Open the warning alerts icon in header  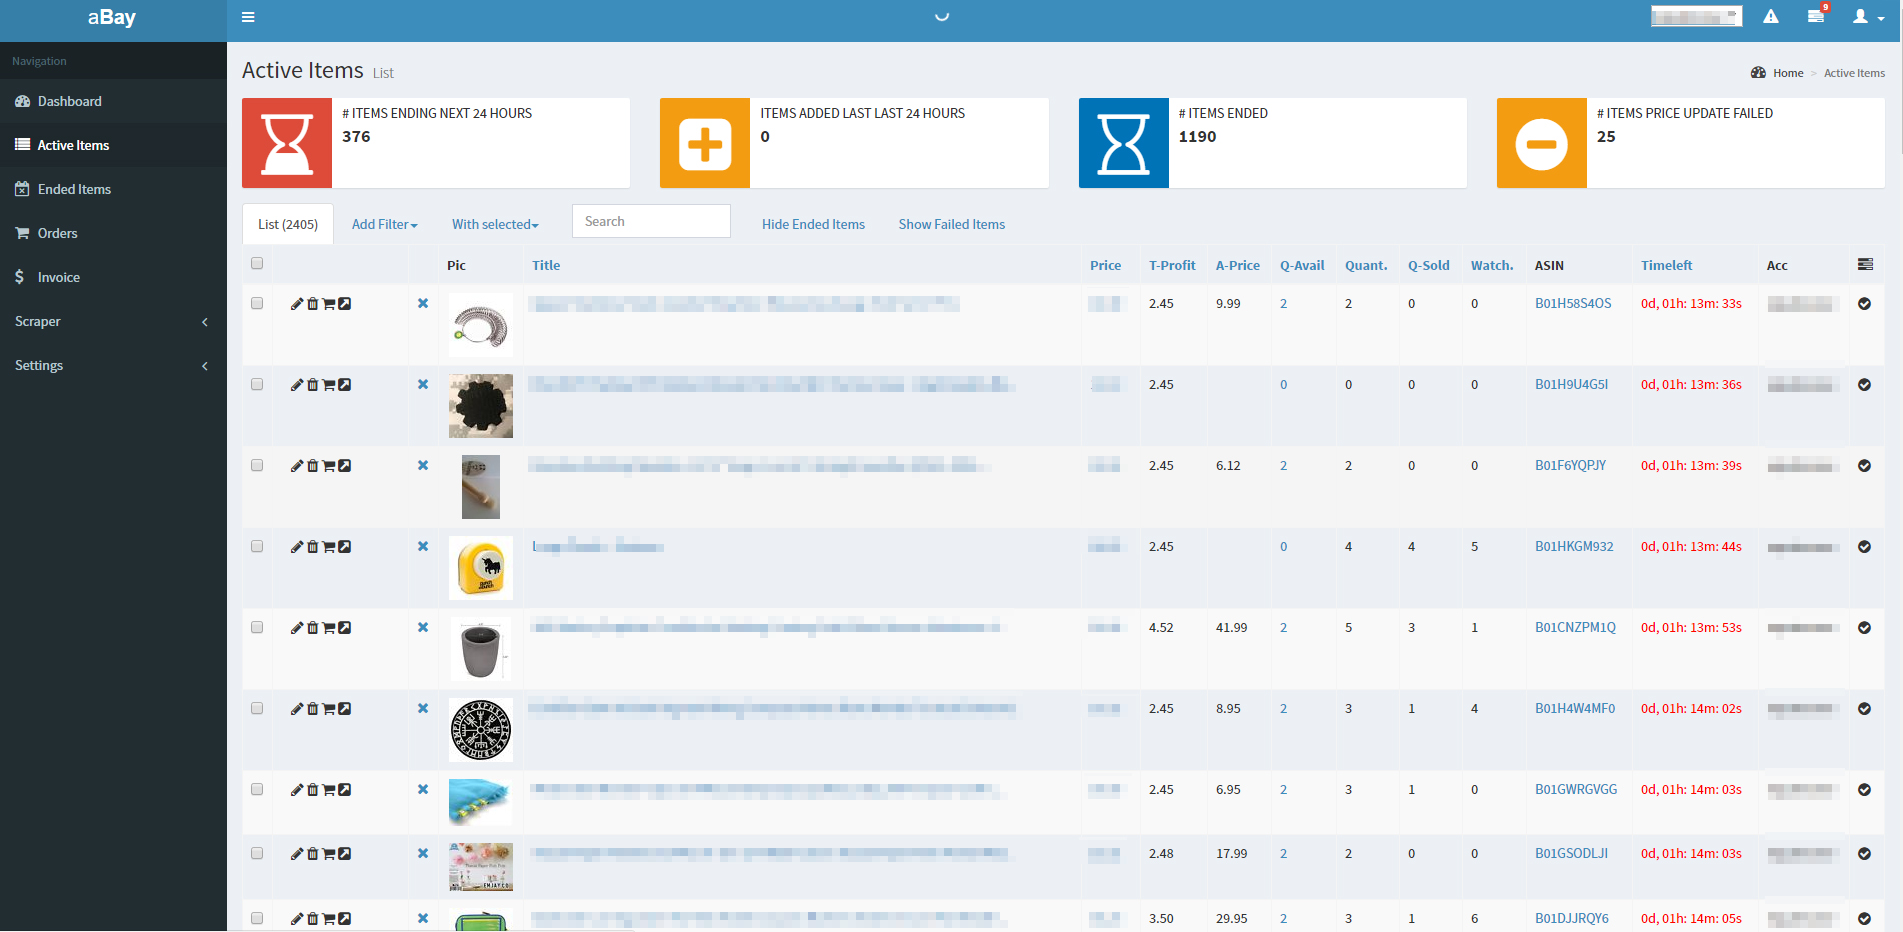tap(1771, 17)
